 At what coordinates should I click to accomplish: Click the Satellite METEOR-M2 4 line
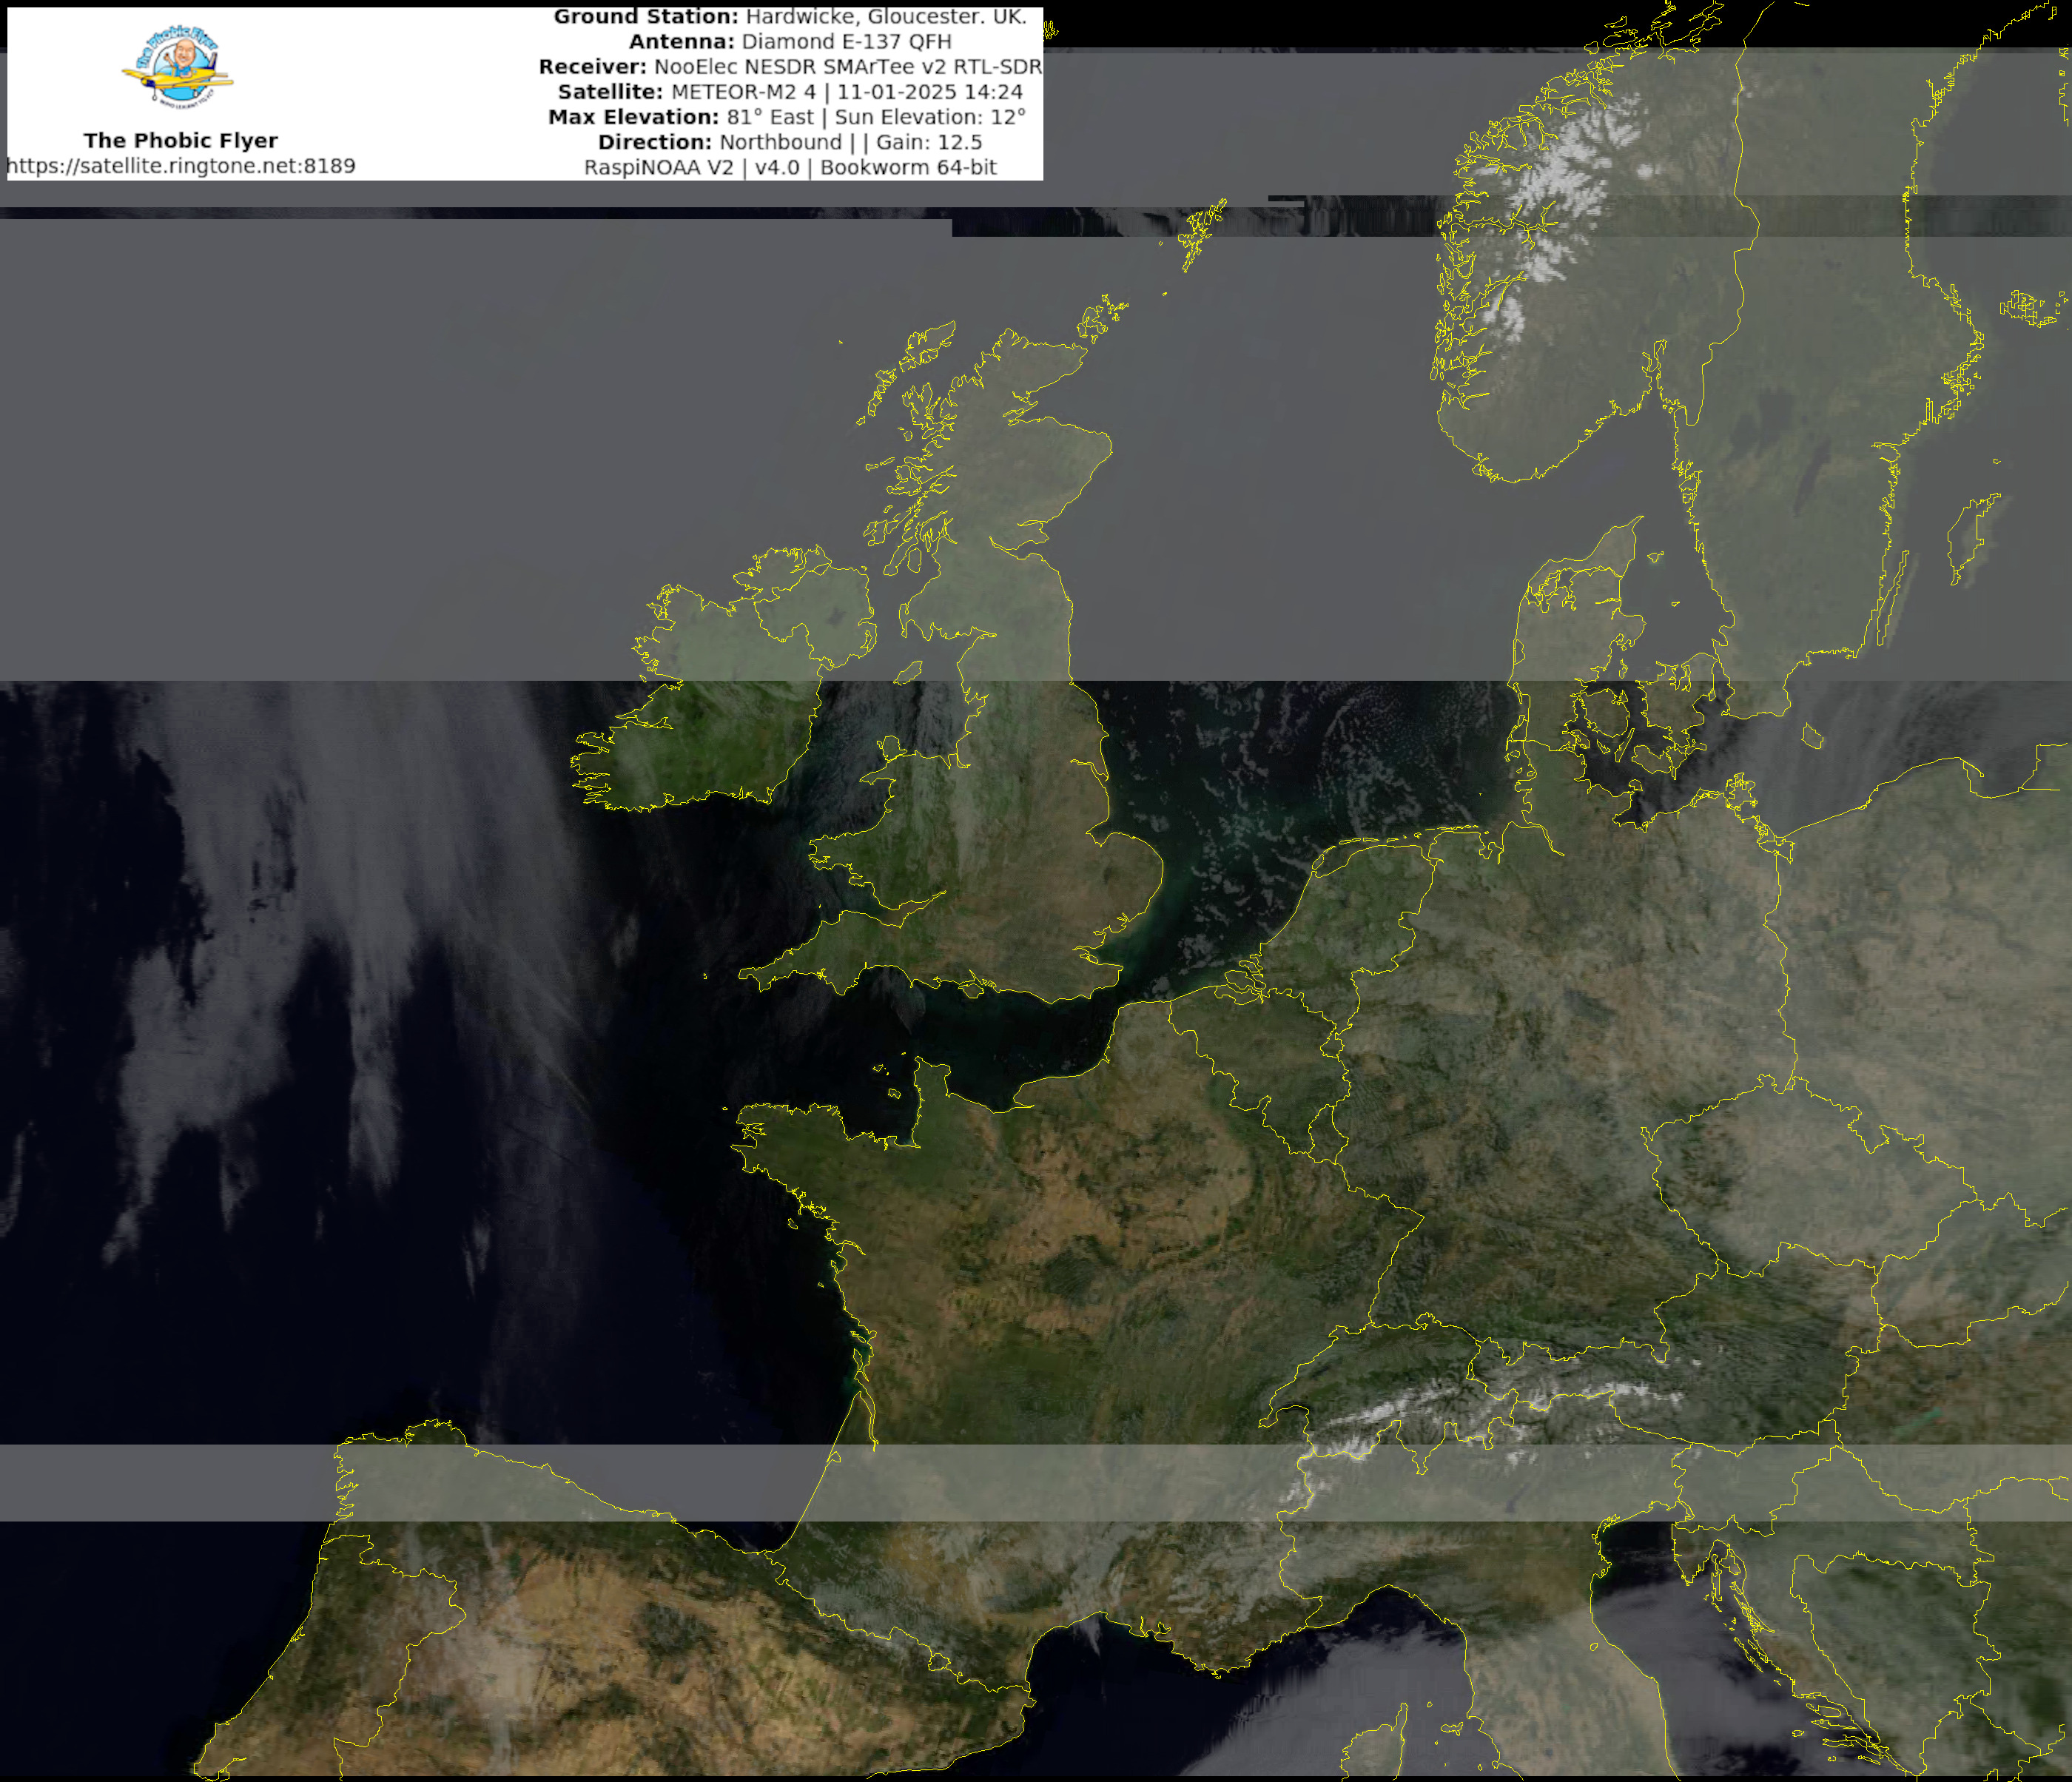pyautogui.click(x=789, y=92)
